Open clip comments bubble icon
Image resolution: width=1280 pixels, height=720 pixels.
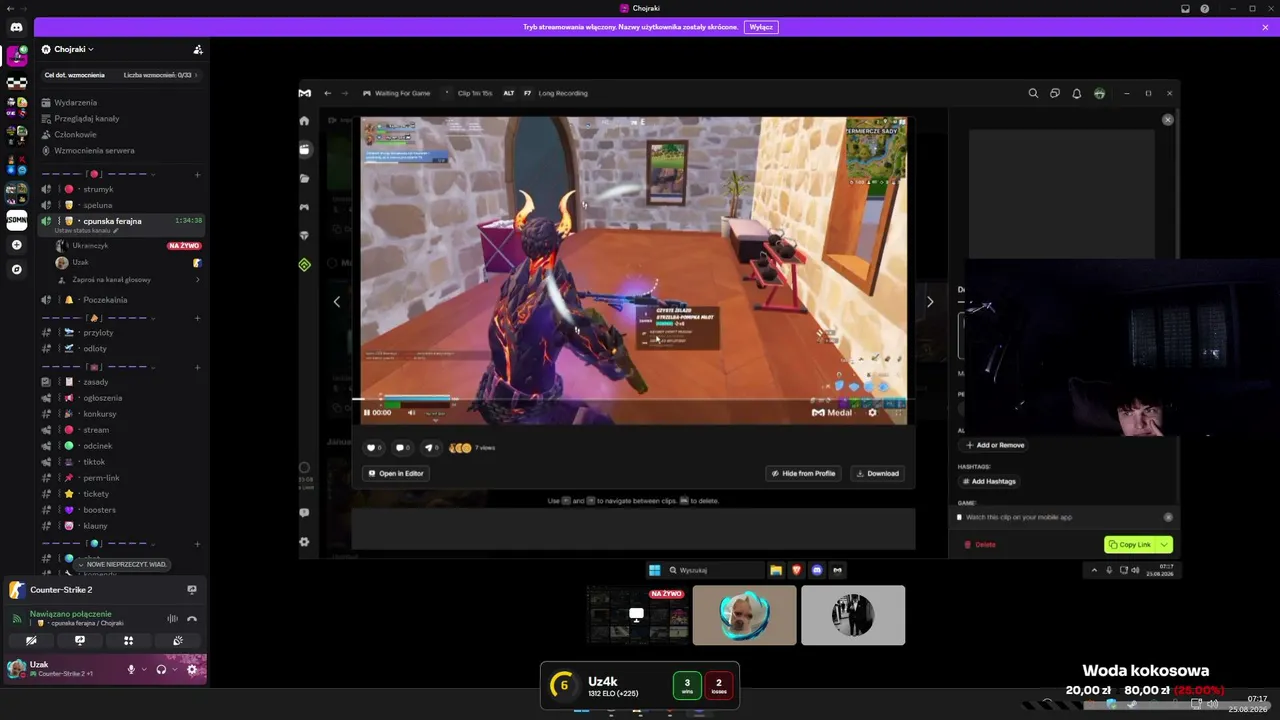(402, 448)
